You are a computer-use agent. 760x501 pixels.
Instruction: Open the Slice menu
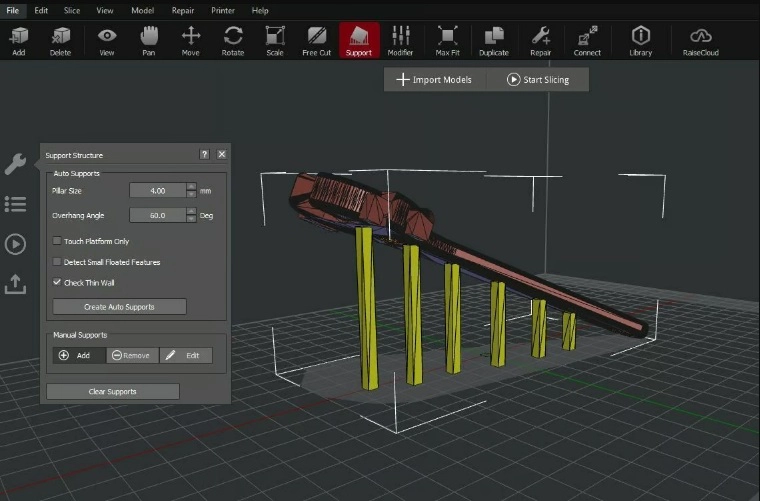tap(72, 10)
